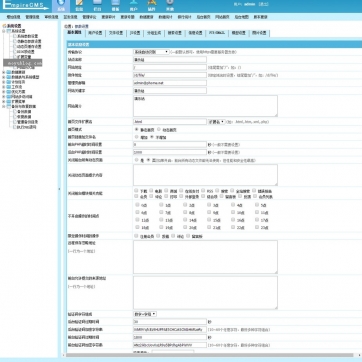Switch to the 文件设置 tab
The width and height of the screenshot is (362, 362).
tap(116, 33)
